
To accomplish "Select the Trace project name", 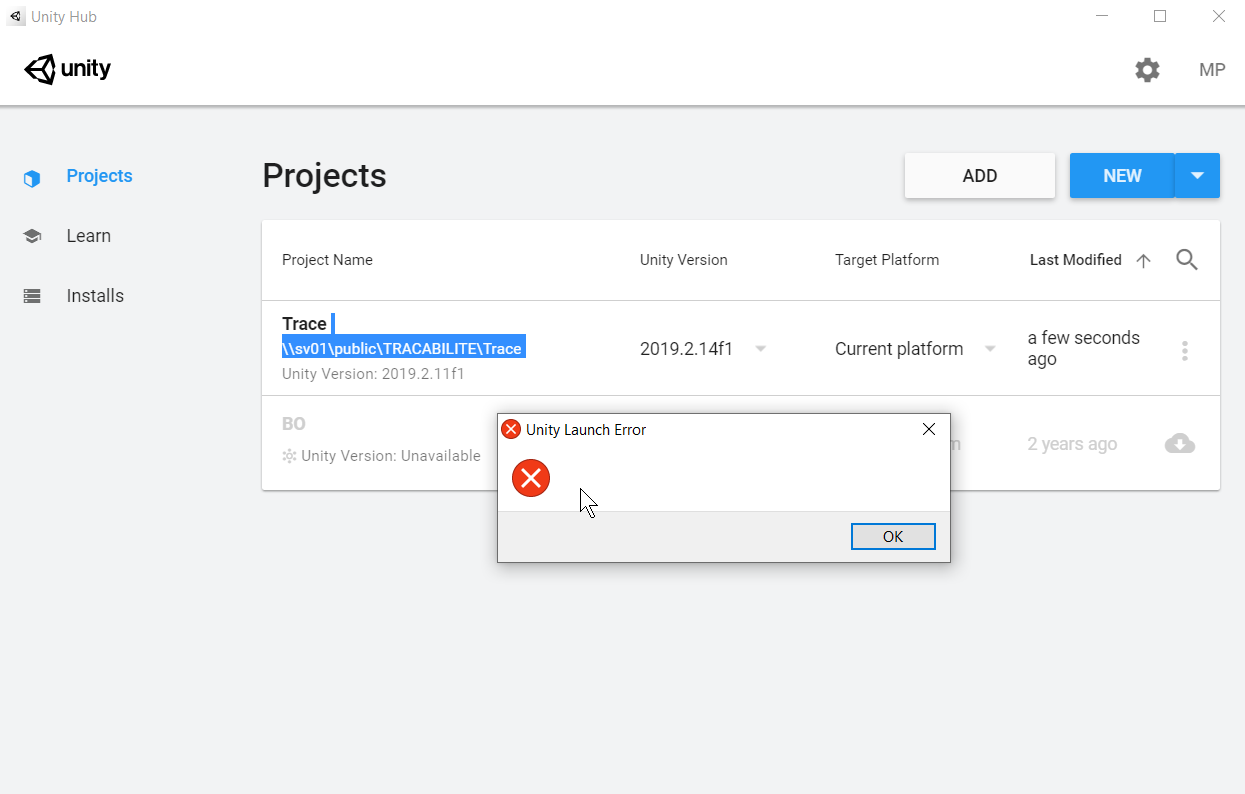I will [304, 324].
